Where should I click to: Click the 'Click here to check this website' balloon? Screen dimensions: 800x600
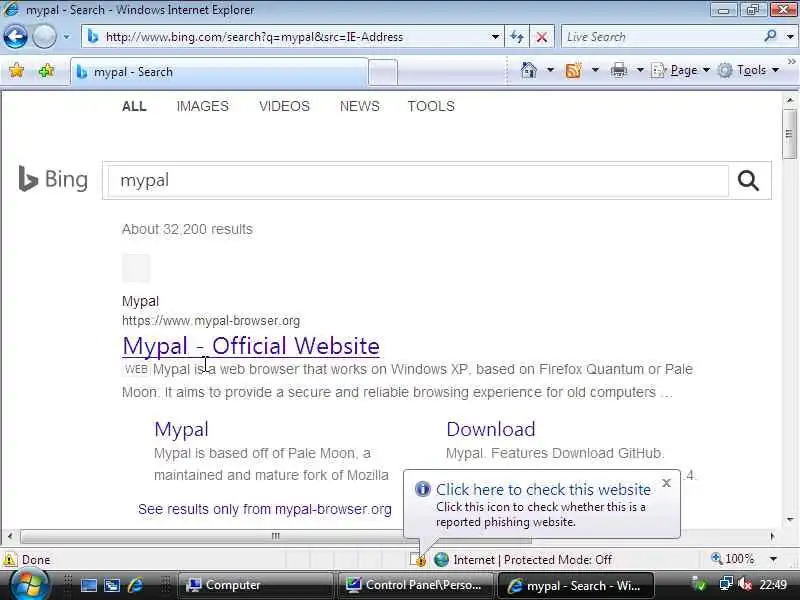[543, 490]
